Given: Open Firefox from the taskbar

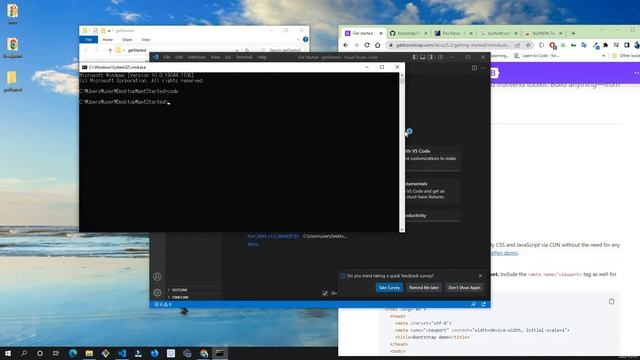Looking at the screenshot, I should click(x=155, y=353).
